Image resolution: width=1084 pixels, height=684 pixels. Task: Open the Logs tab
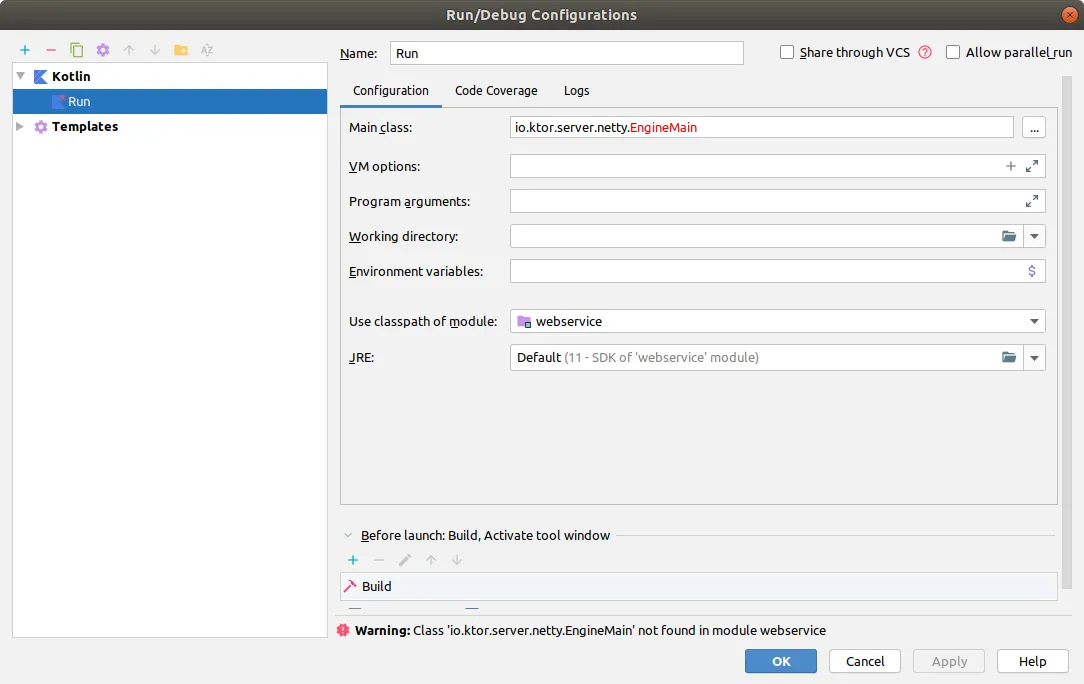[576, 91]
